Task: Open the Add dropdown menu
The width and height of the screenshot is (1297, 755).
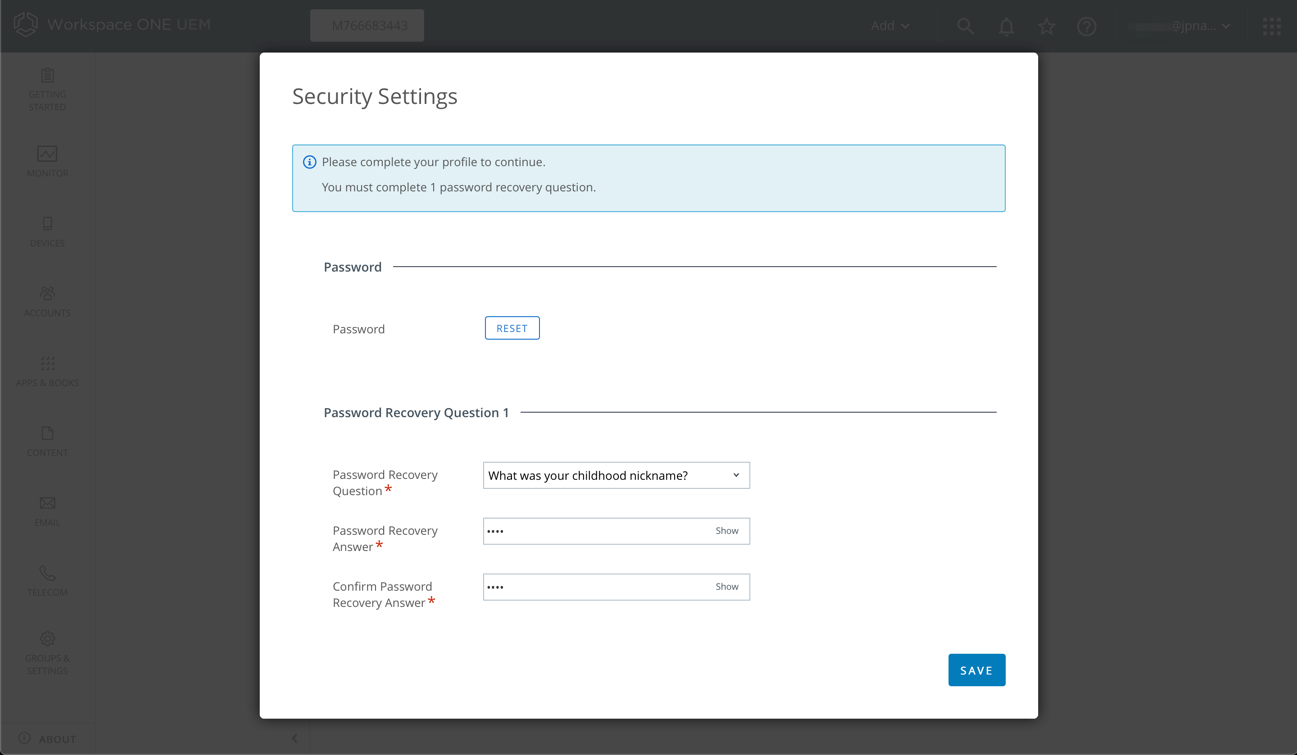Action: [890, 26]
